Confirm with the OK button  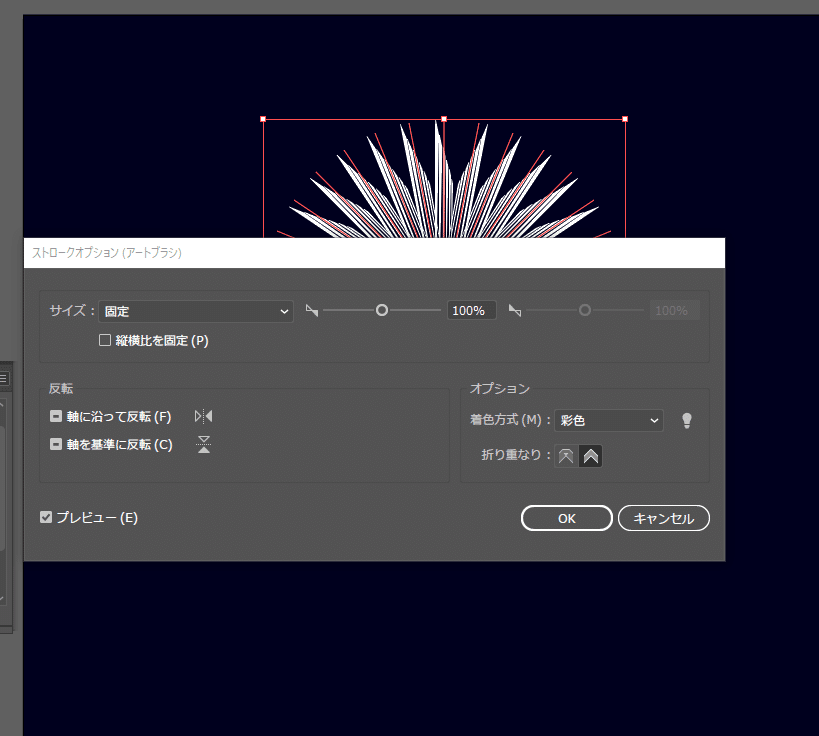567,518
